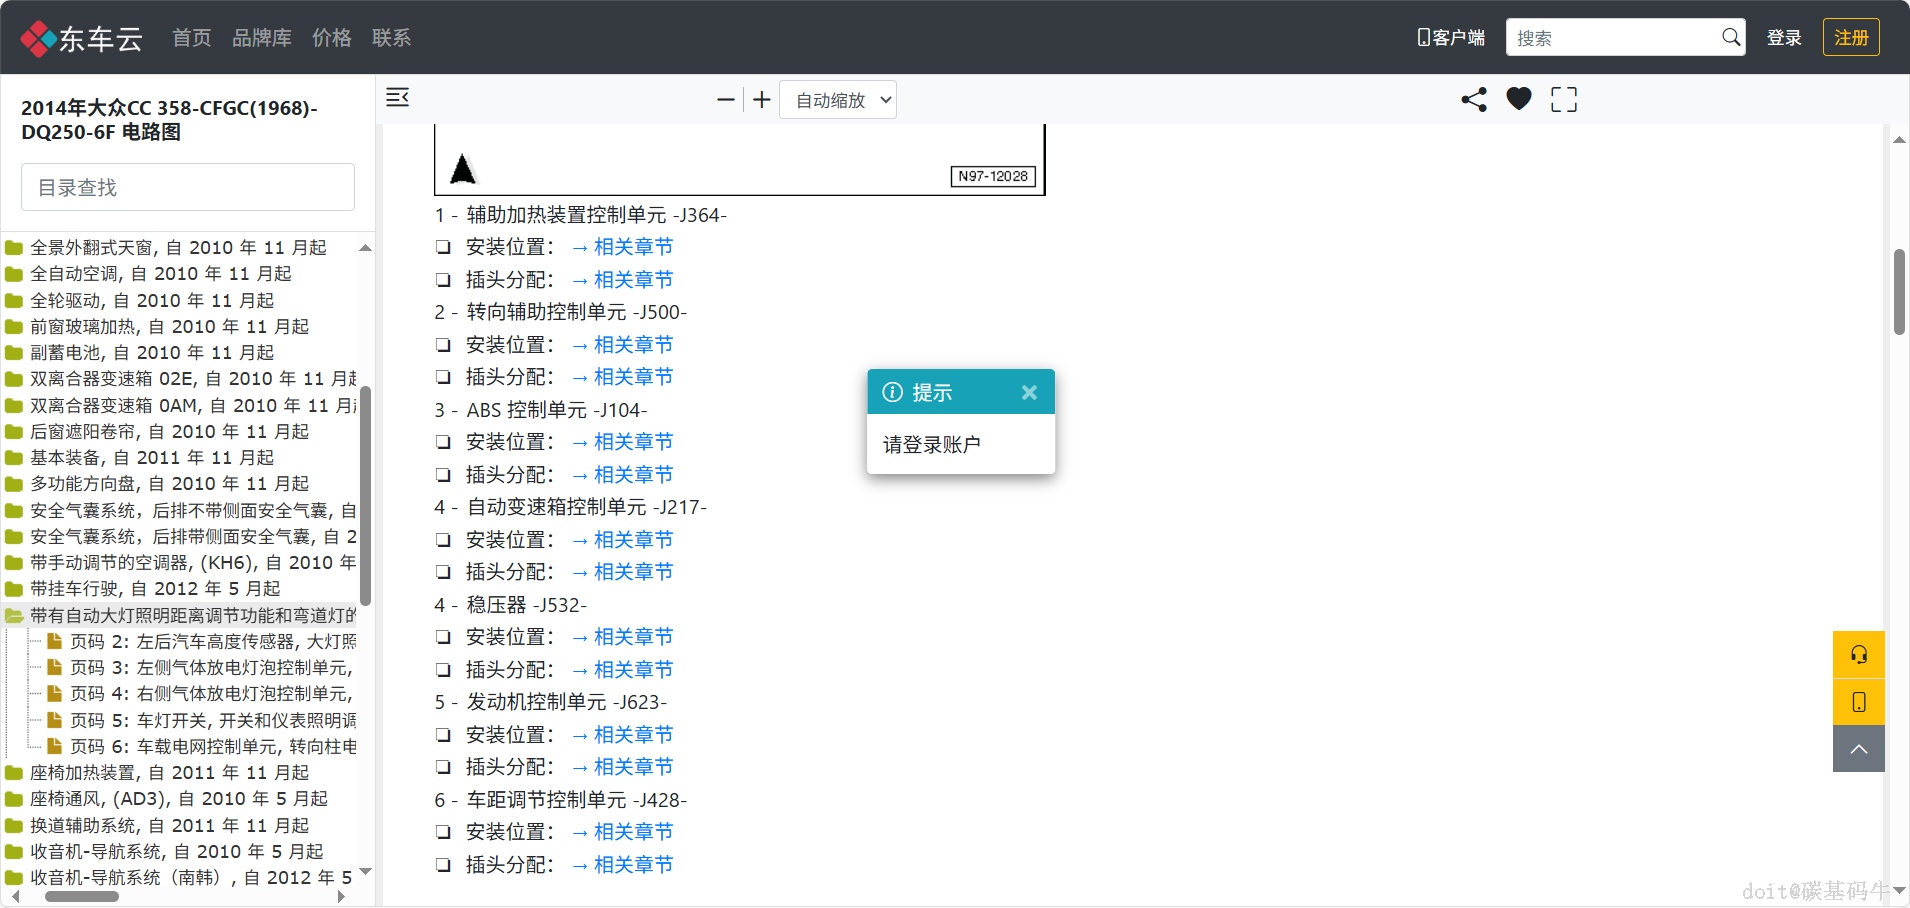
Task: Go to 品牌库 in the navigation
Action: pos(262,38)
